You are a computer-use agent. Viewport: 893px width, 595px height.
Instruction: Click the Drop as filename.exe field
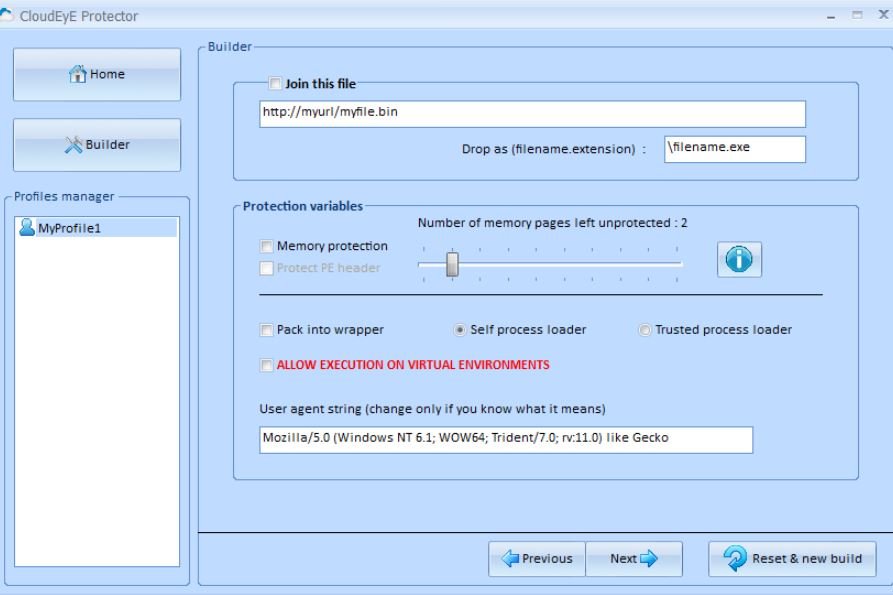(x=735, y=149)
